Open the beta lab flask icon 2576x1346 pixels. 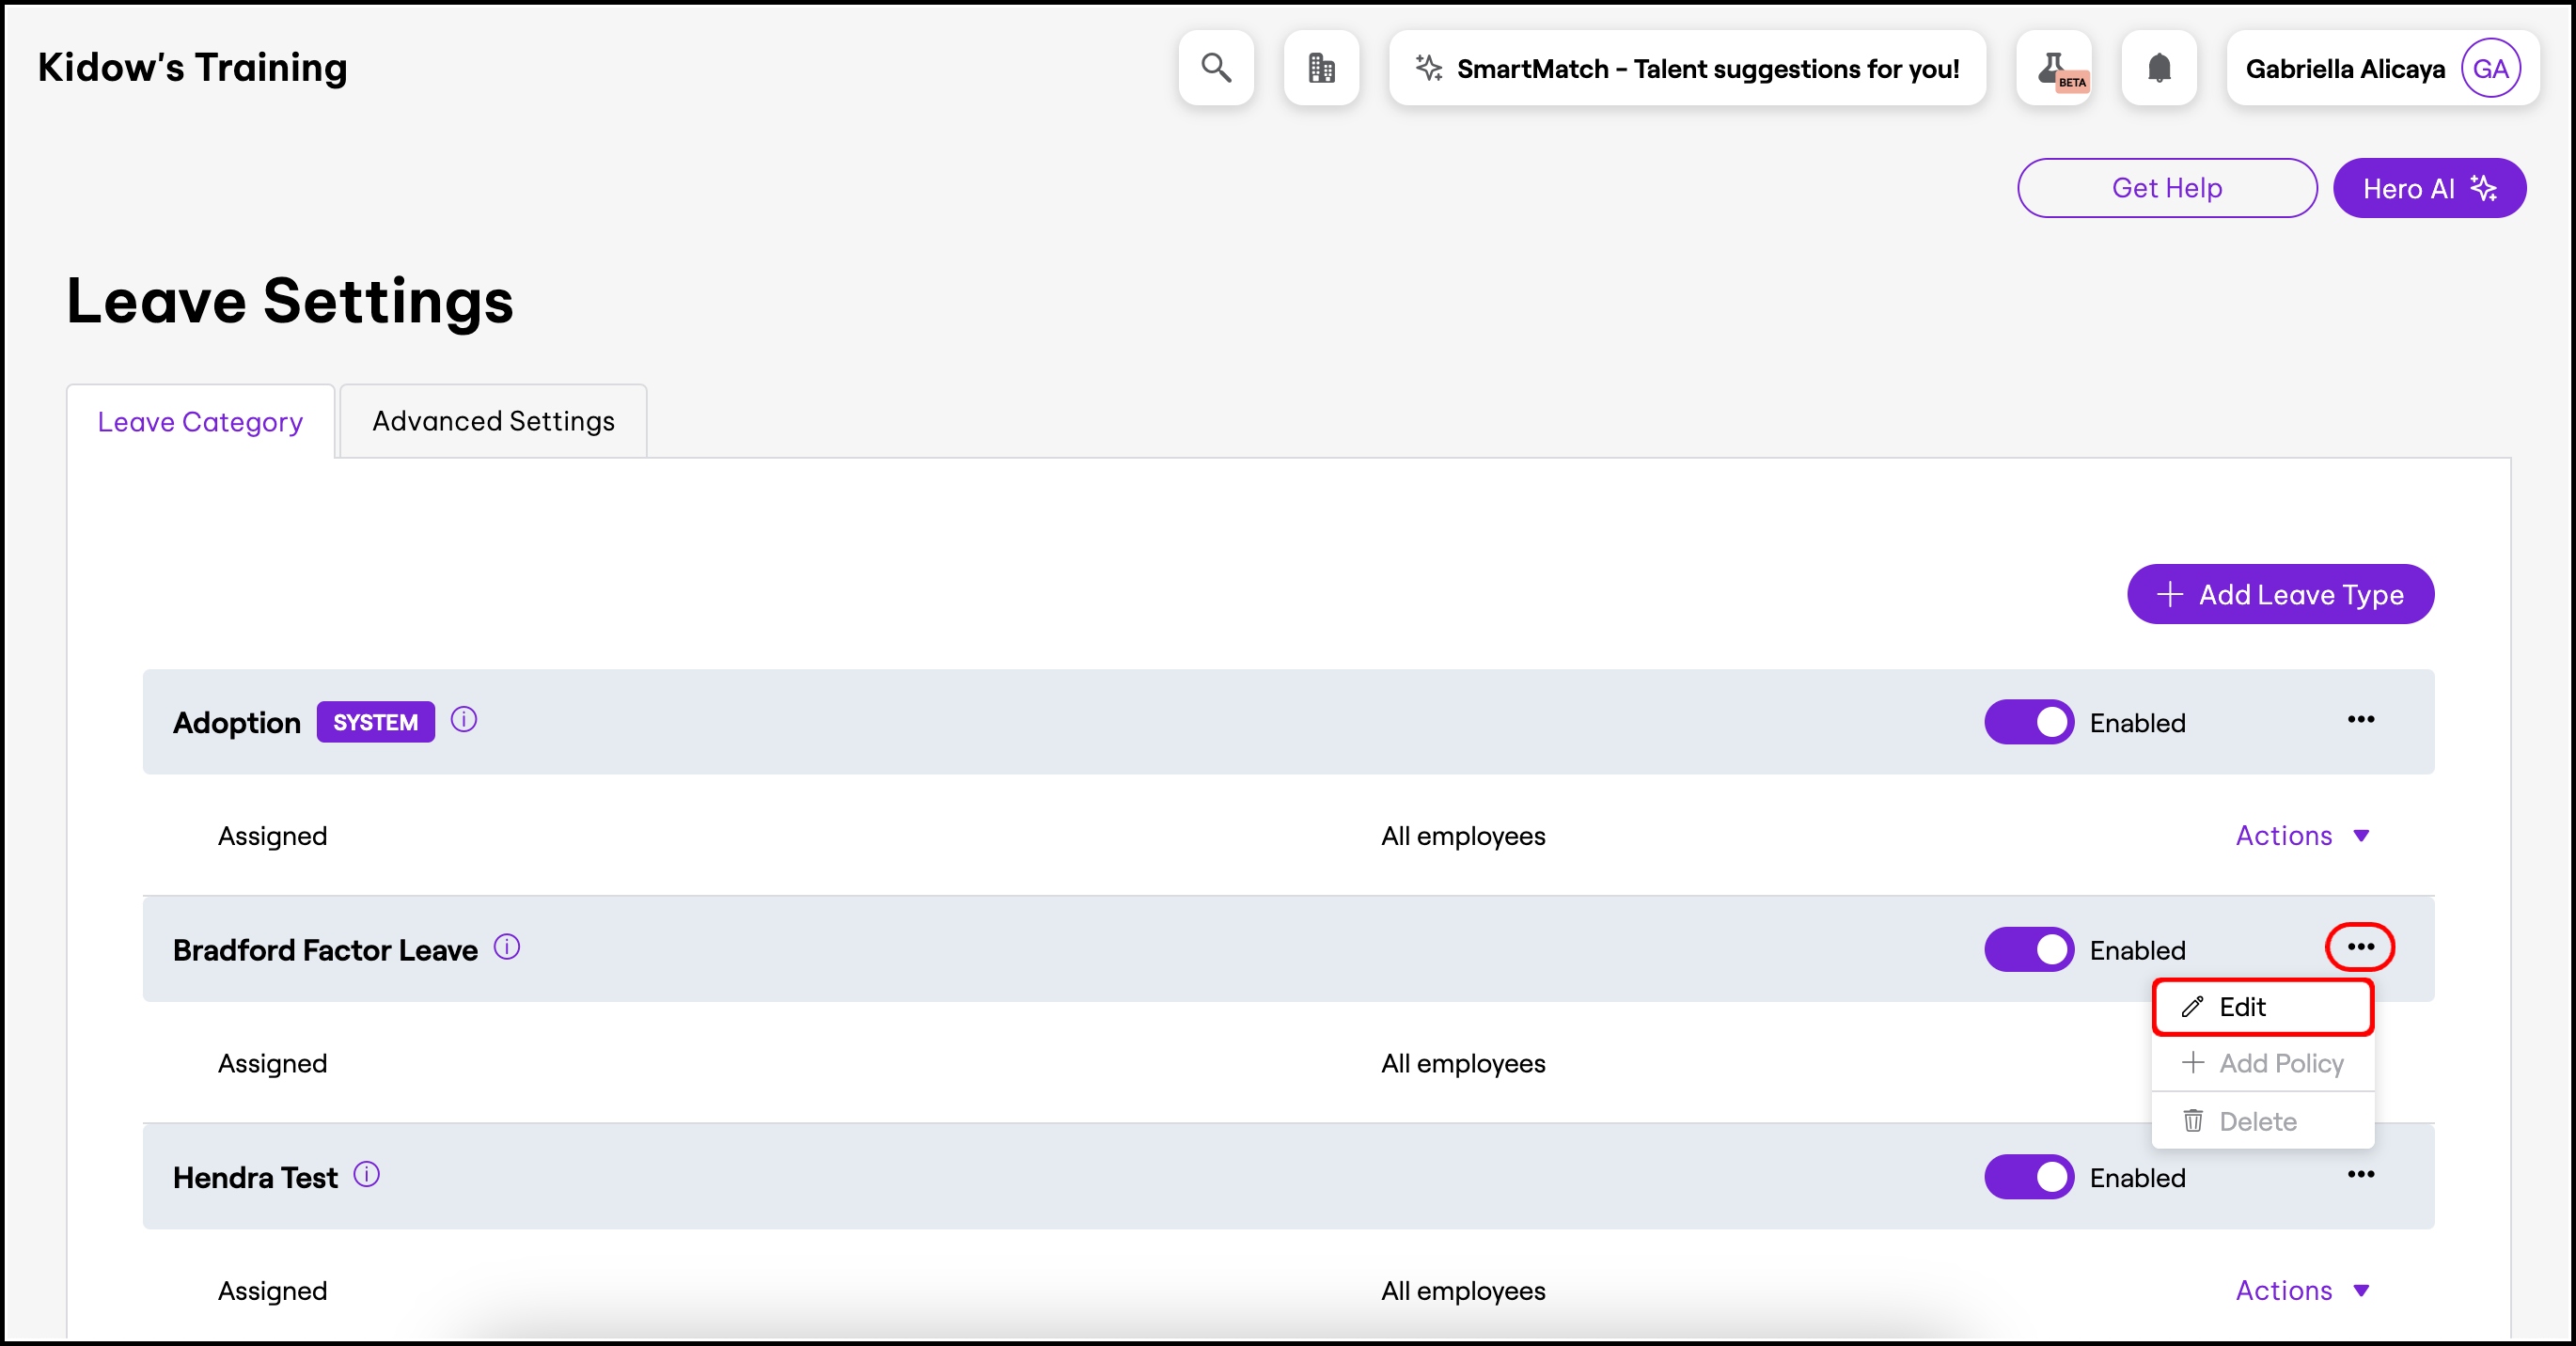[2054, 68]
